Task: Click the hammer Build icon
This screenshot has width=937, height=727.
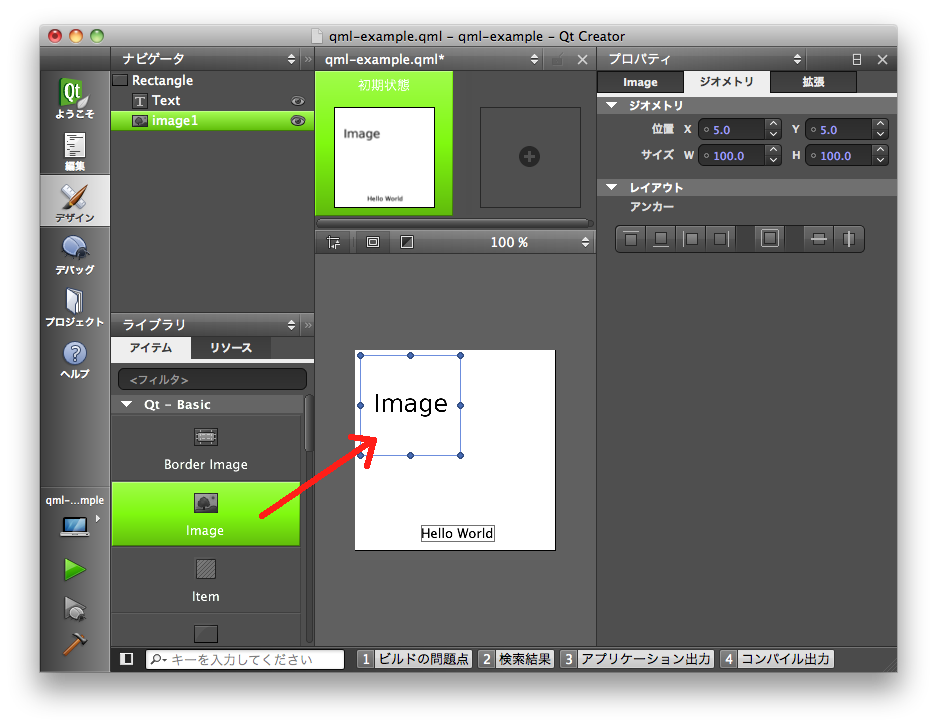Action: (74, 645)
